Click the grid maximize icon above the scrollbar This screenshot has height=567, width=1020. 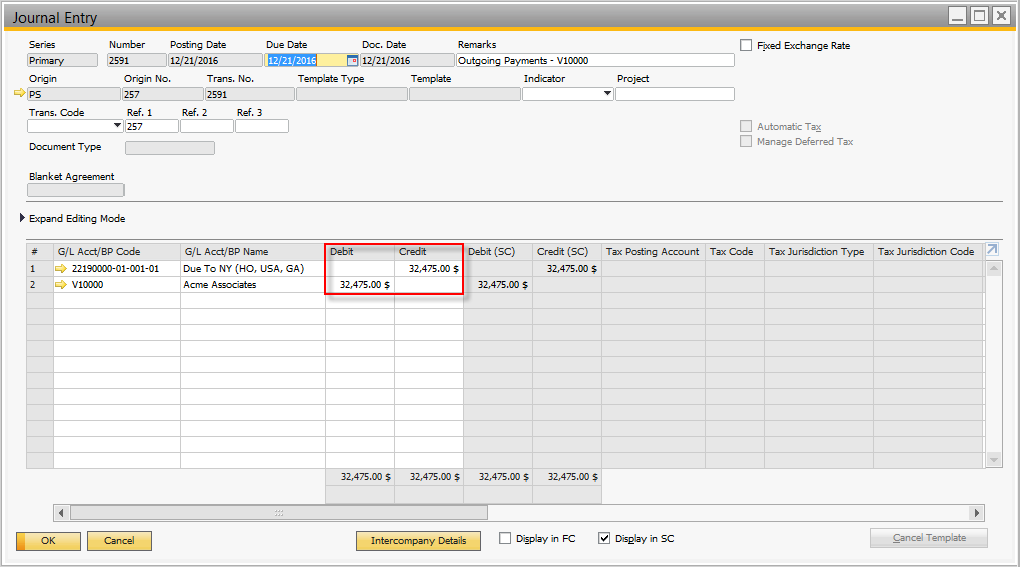click(x=992, y=250)
